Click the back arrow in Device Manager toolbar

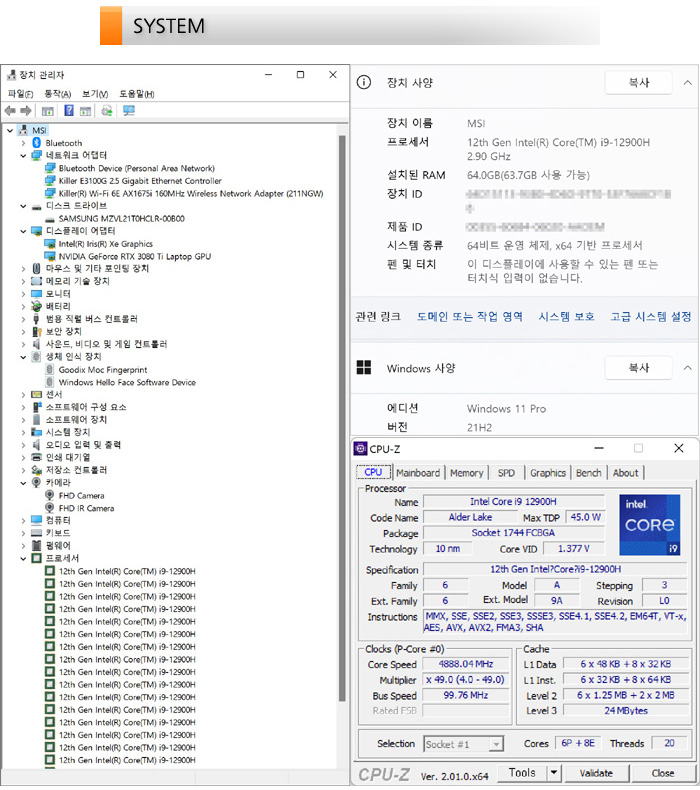[10, 110]
